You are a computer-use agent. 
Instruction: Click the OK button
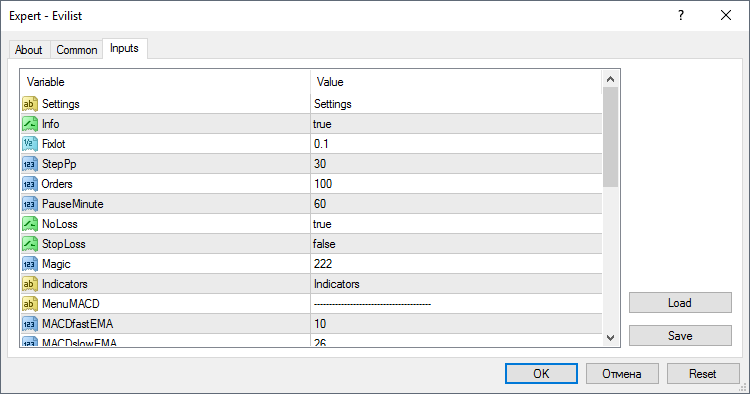[541, 373]
